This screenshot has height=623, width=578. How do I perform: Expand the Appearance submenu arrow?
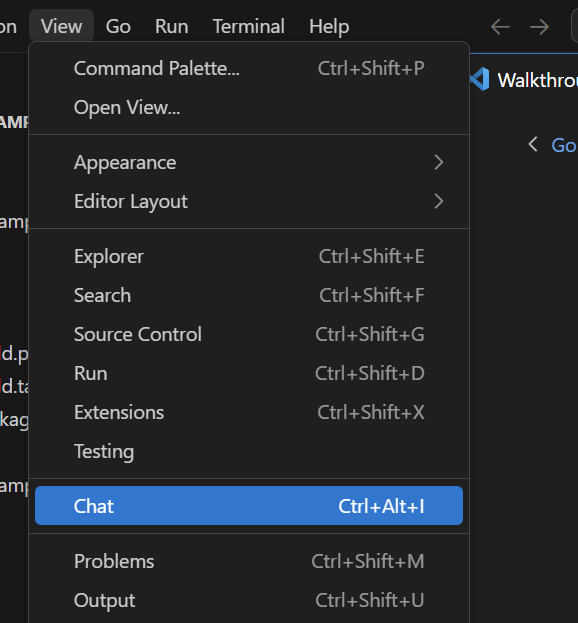click(439, 162)
